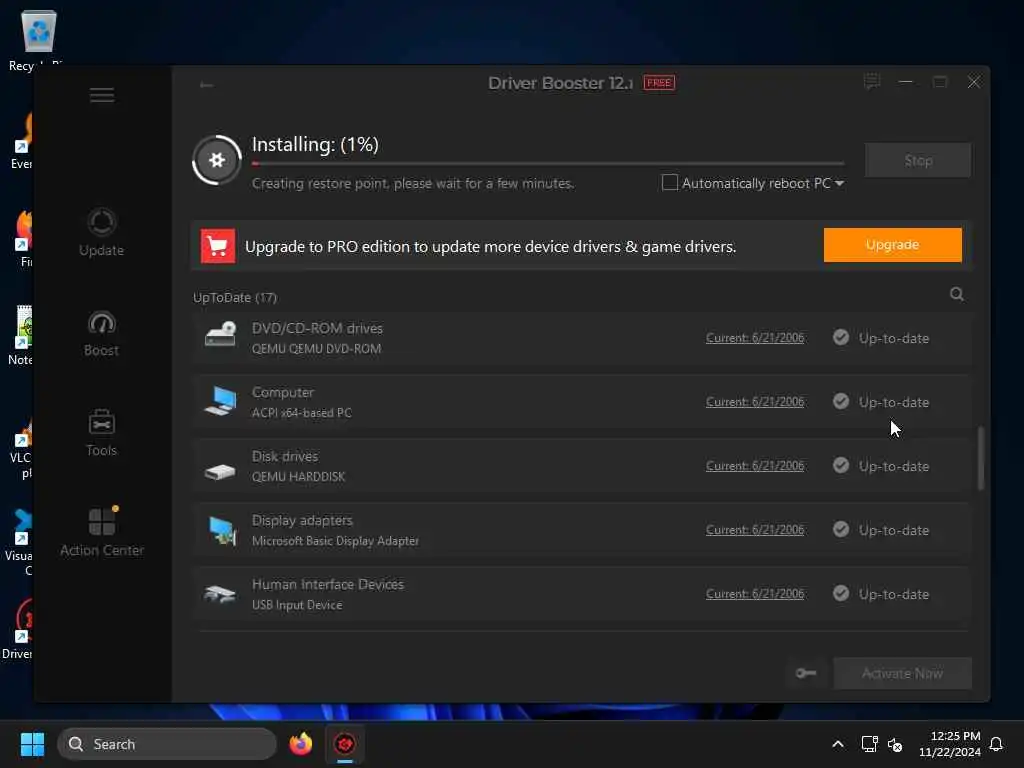This screenshot has height=768, width=1024.
Task: Click the Recycle Bin desktop icon
Action: click(37, 39)
